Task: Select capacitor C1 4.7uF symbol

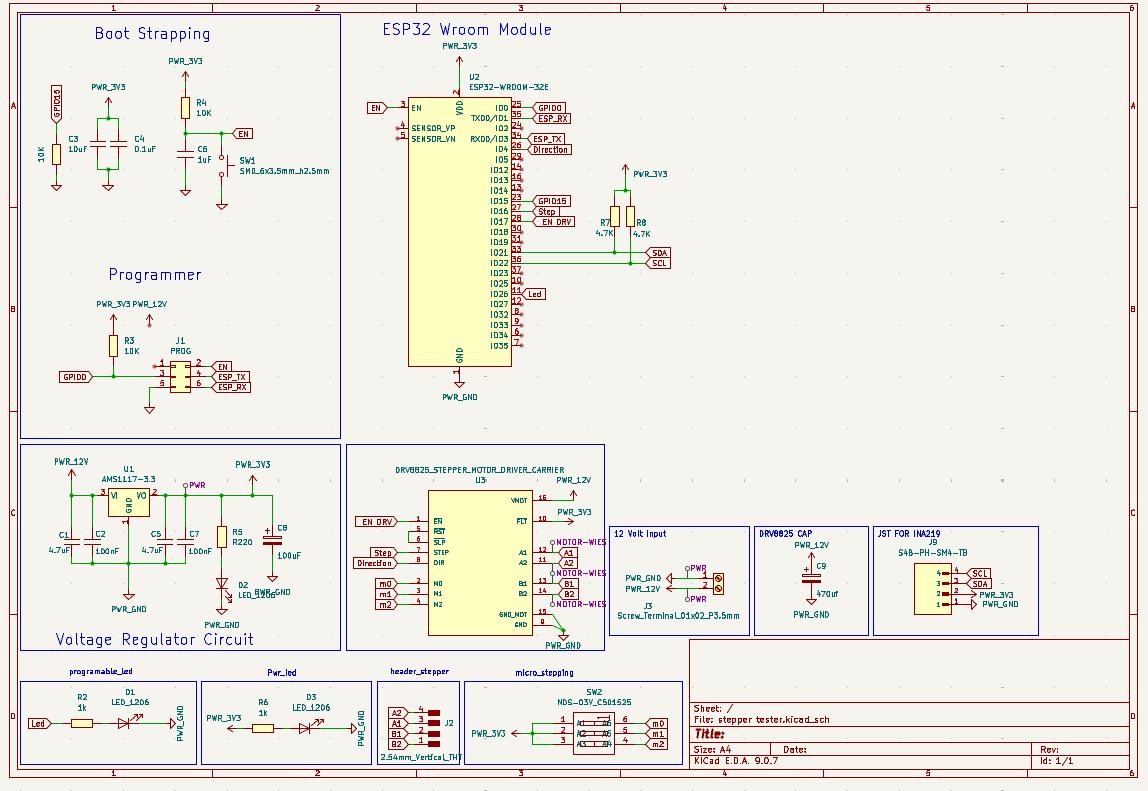Action: tap(72, 541)
